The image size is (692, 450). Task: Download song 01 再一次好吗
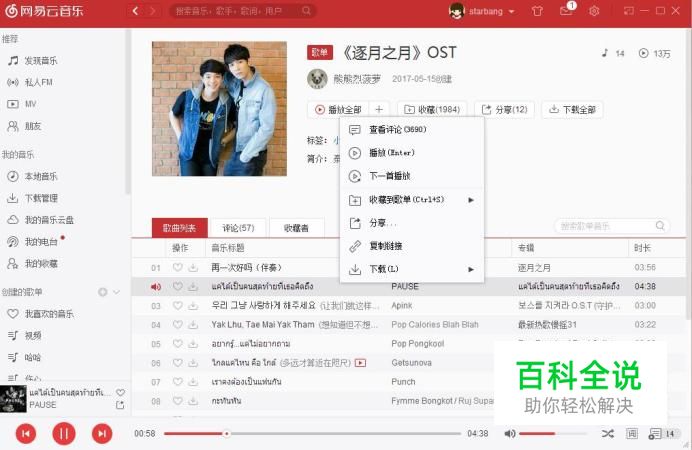(x=193, y=267)
